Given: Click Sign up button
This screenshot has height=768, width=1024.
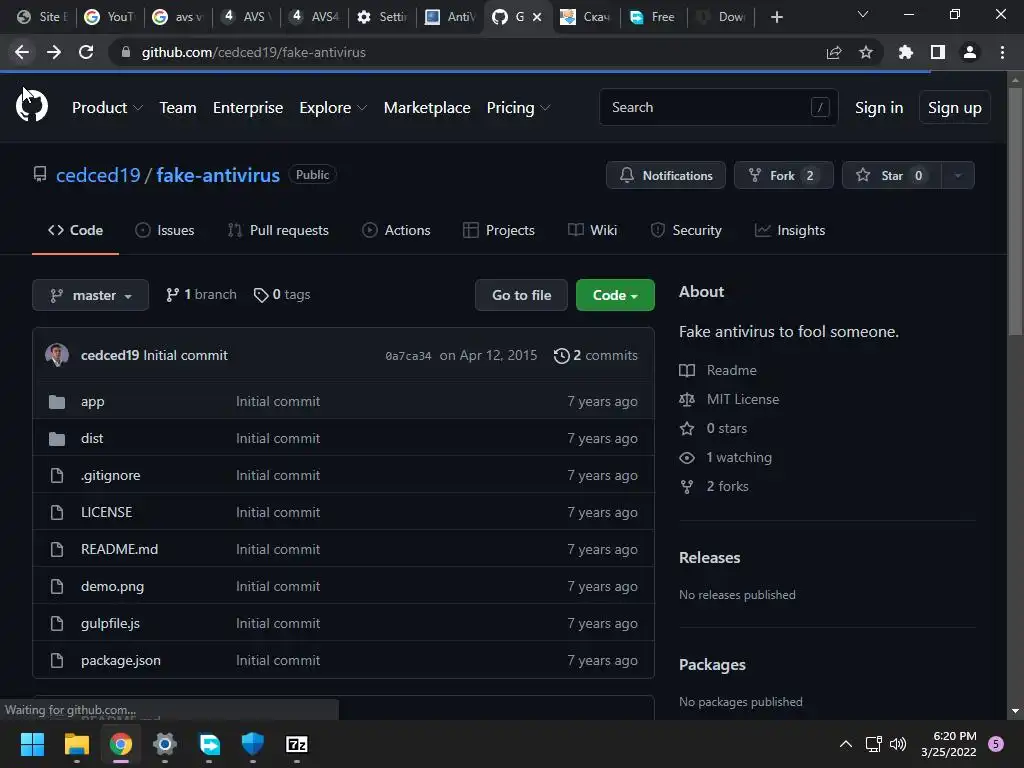Looking at the screenshot, I should coord(954,108).
